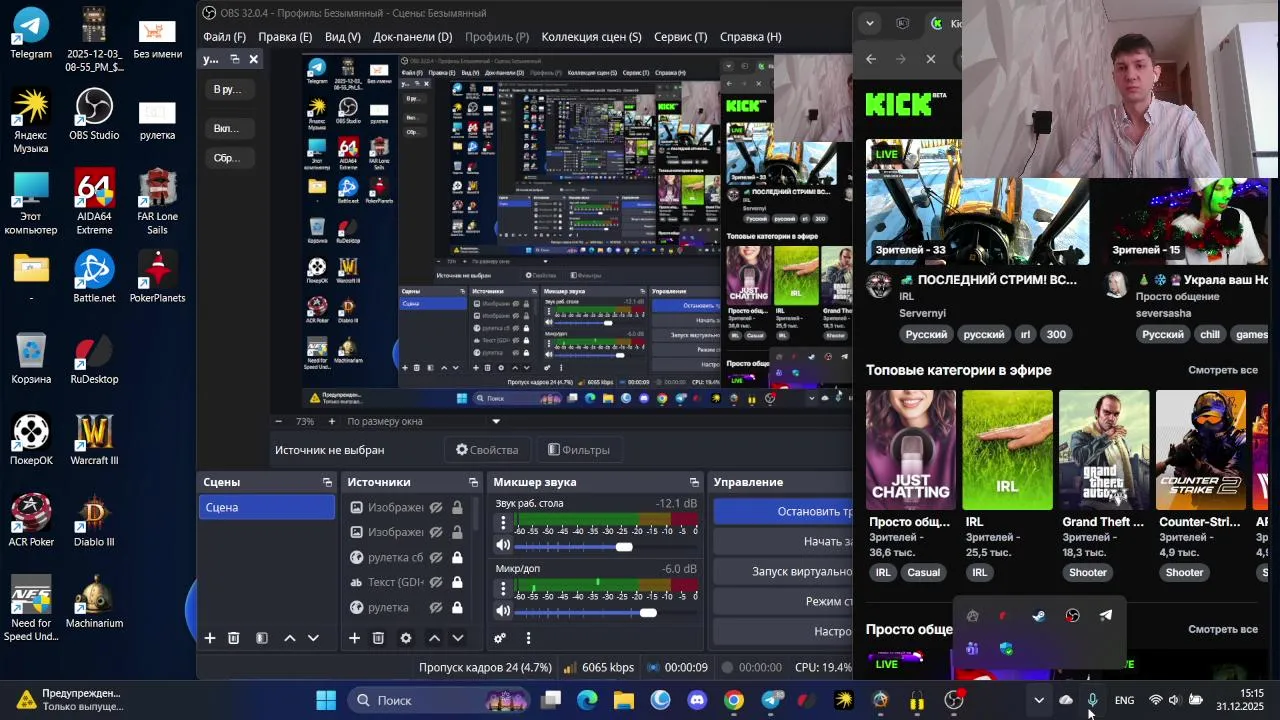Image resolution: width=1280 pixels, height=720 pixels.
Task: Open the AIDA64 Extreme desktop shortcut
Action: point(94,203)
